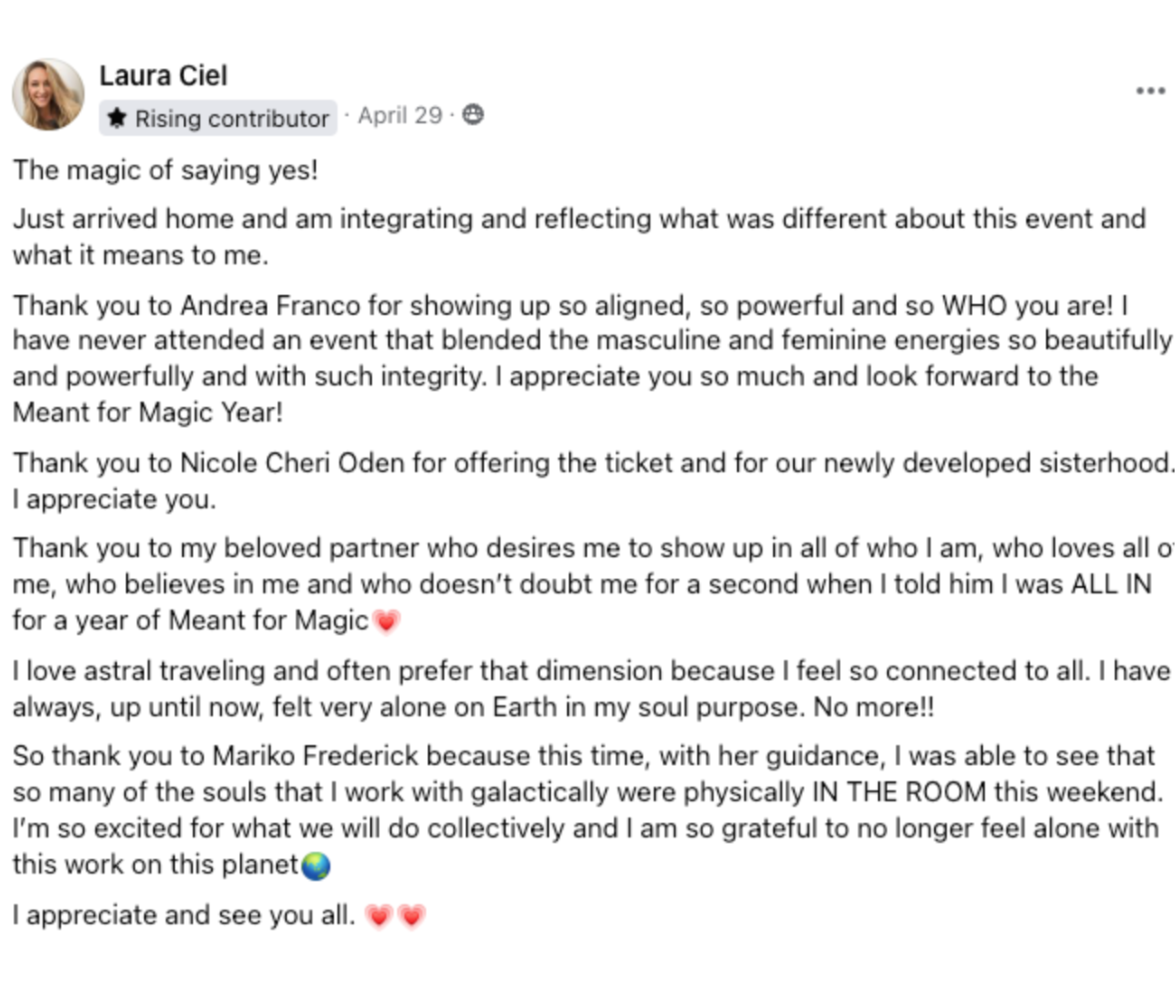Click the audience privacy icon beside date
1175x985 pixels.
[x=473, y=115]
